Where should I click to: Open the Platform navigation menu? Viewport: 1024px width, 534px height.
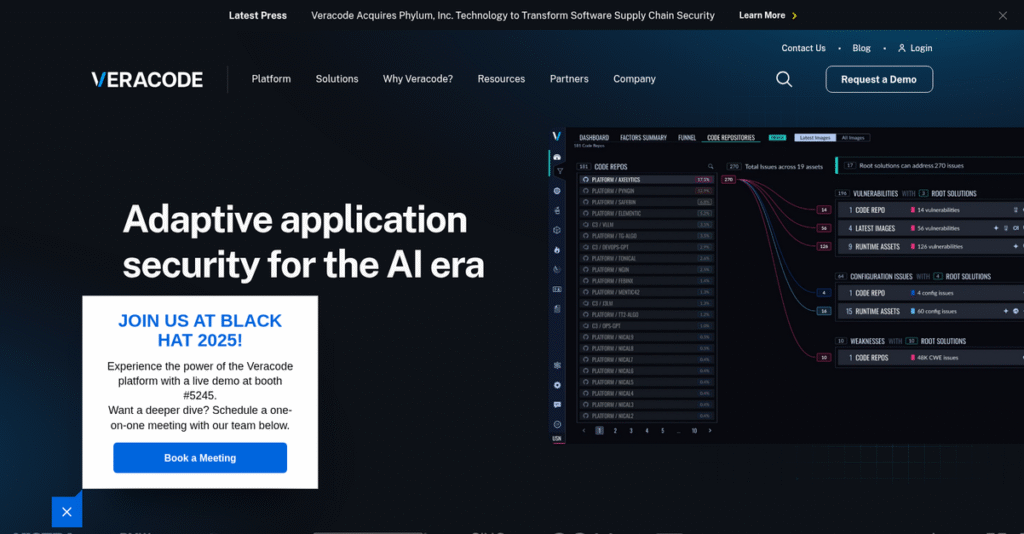click(271, 79)
